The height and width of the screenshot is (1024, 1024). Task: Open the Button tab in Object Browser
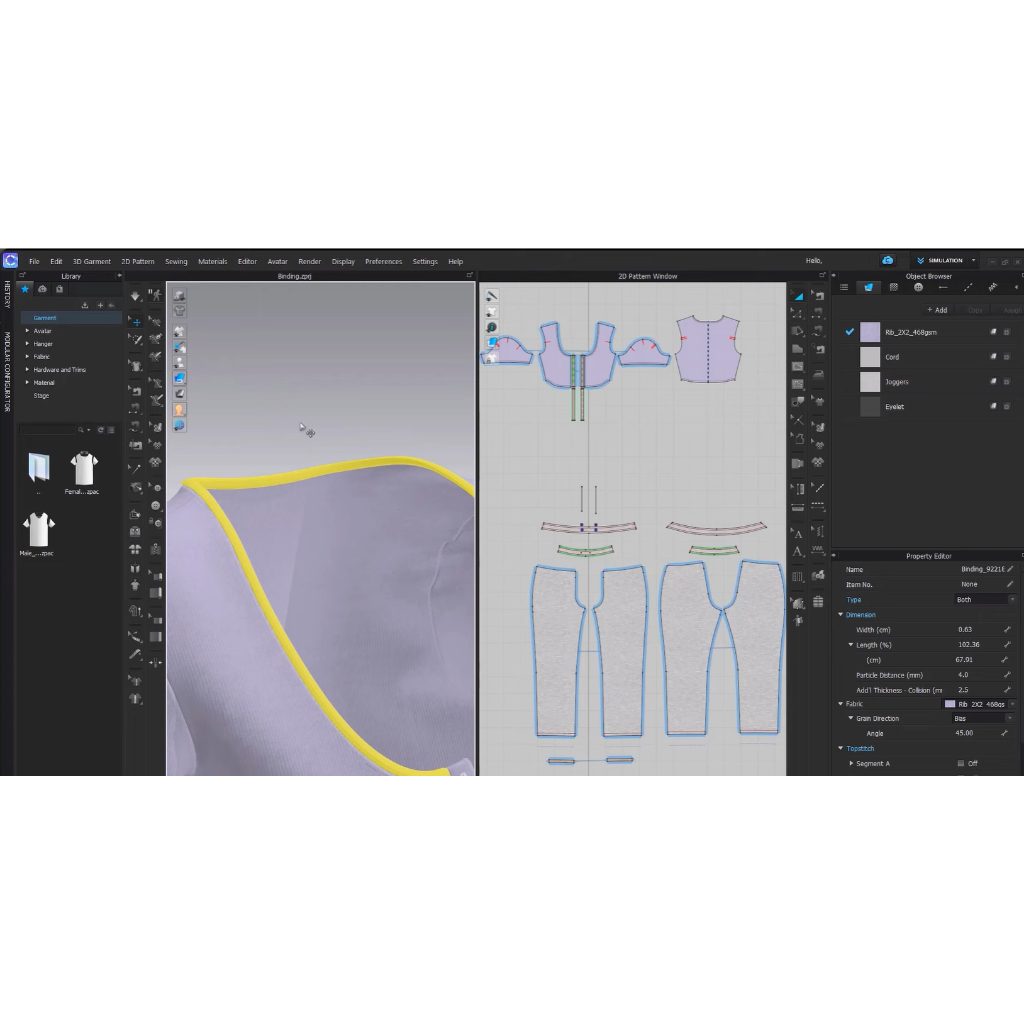918,287
